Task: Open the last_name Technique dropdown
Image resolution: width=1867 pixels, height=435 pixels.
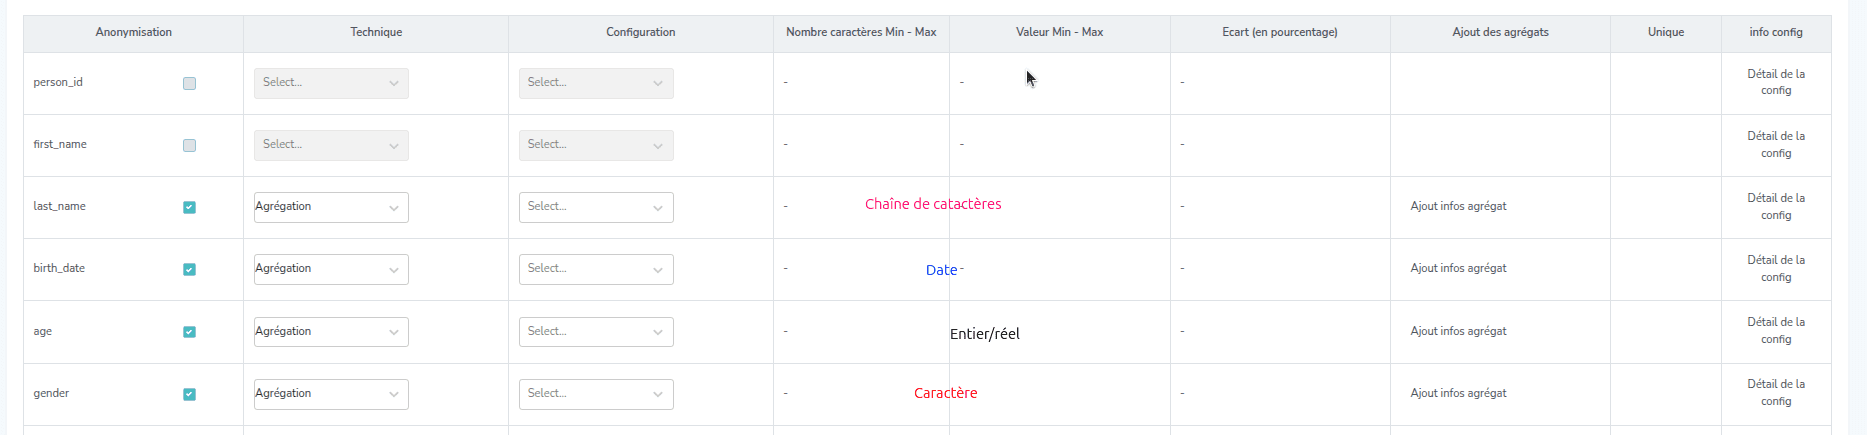Action: point(331,207)
